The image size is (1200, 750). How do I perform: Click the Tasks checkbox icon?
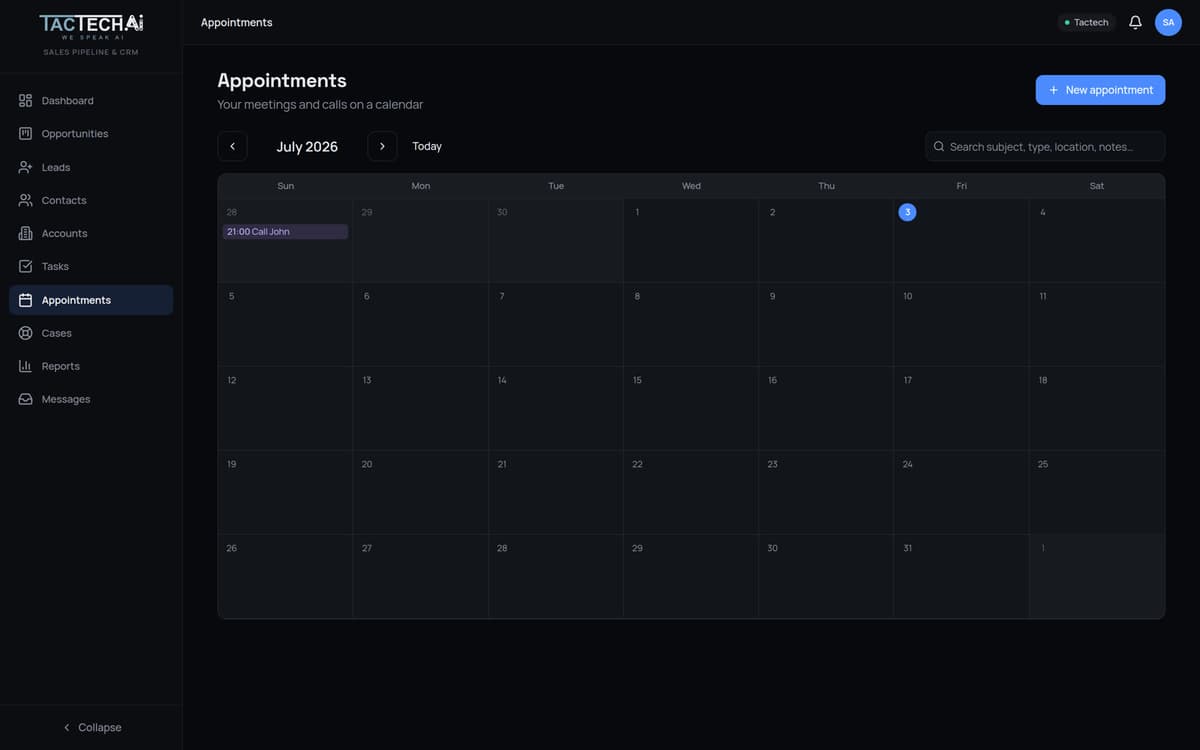point(26,266)
